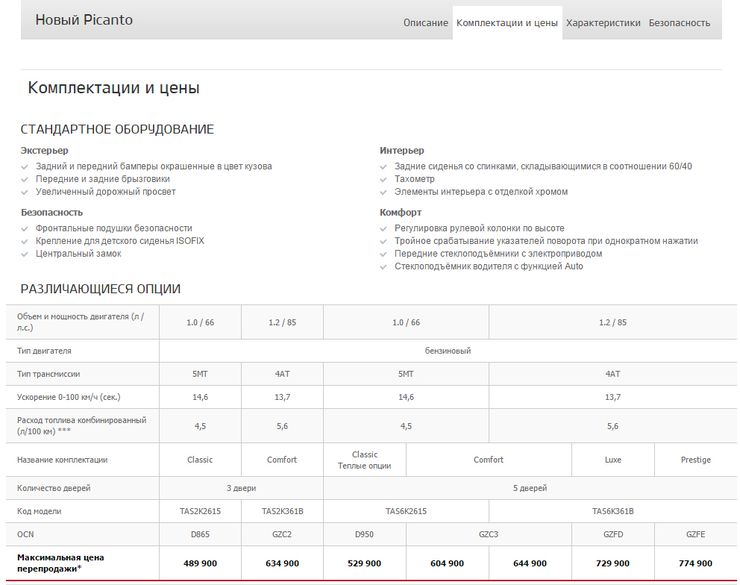Click the OCN row label

(x=25, y=535)
